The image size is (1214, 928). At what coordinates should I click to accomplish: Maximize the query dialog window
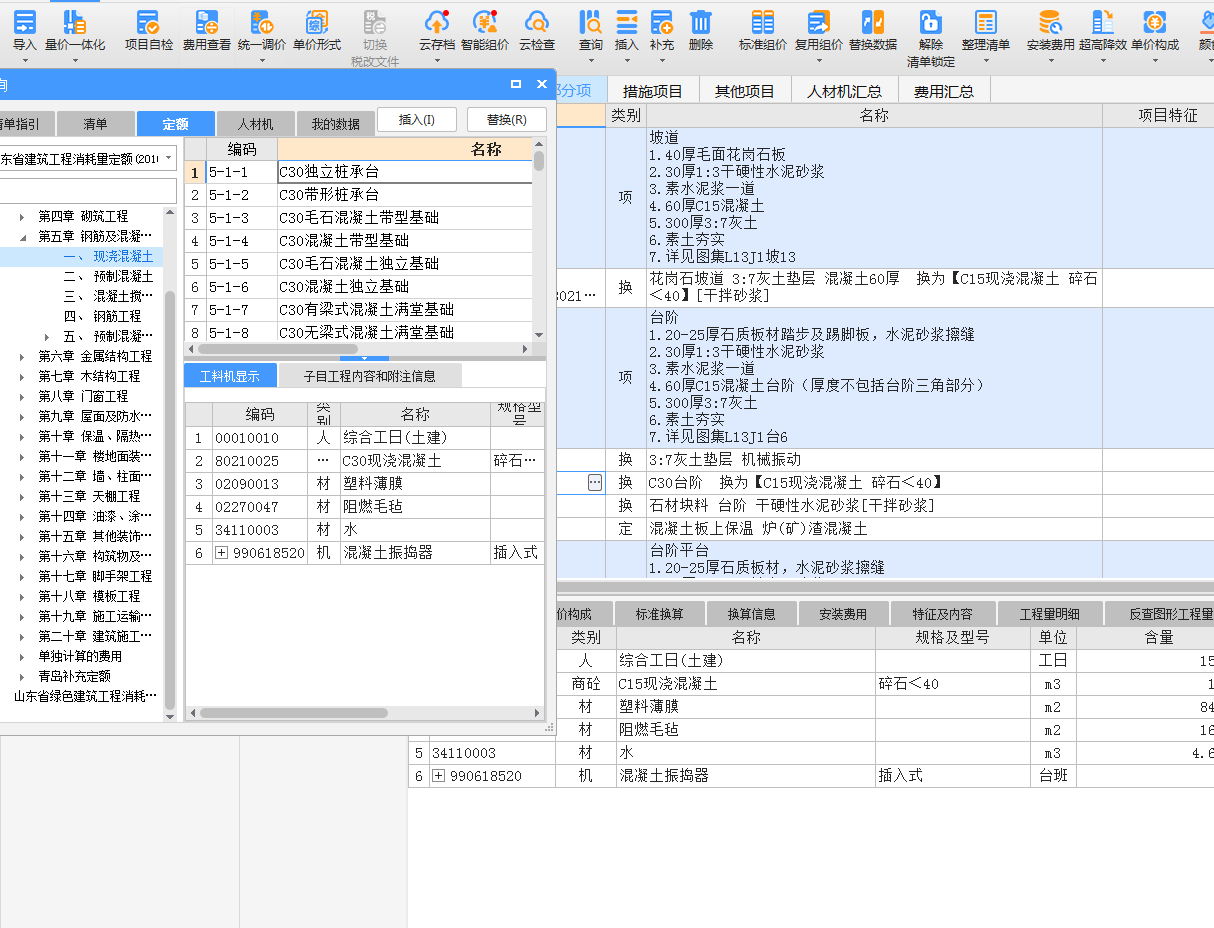click(x=516, y=84)
